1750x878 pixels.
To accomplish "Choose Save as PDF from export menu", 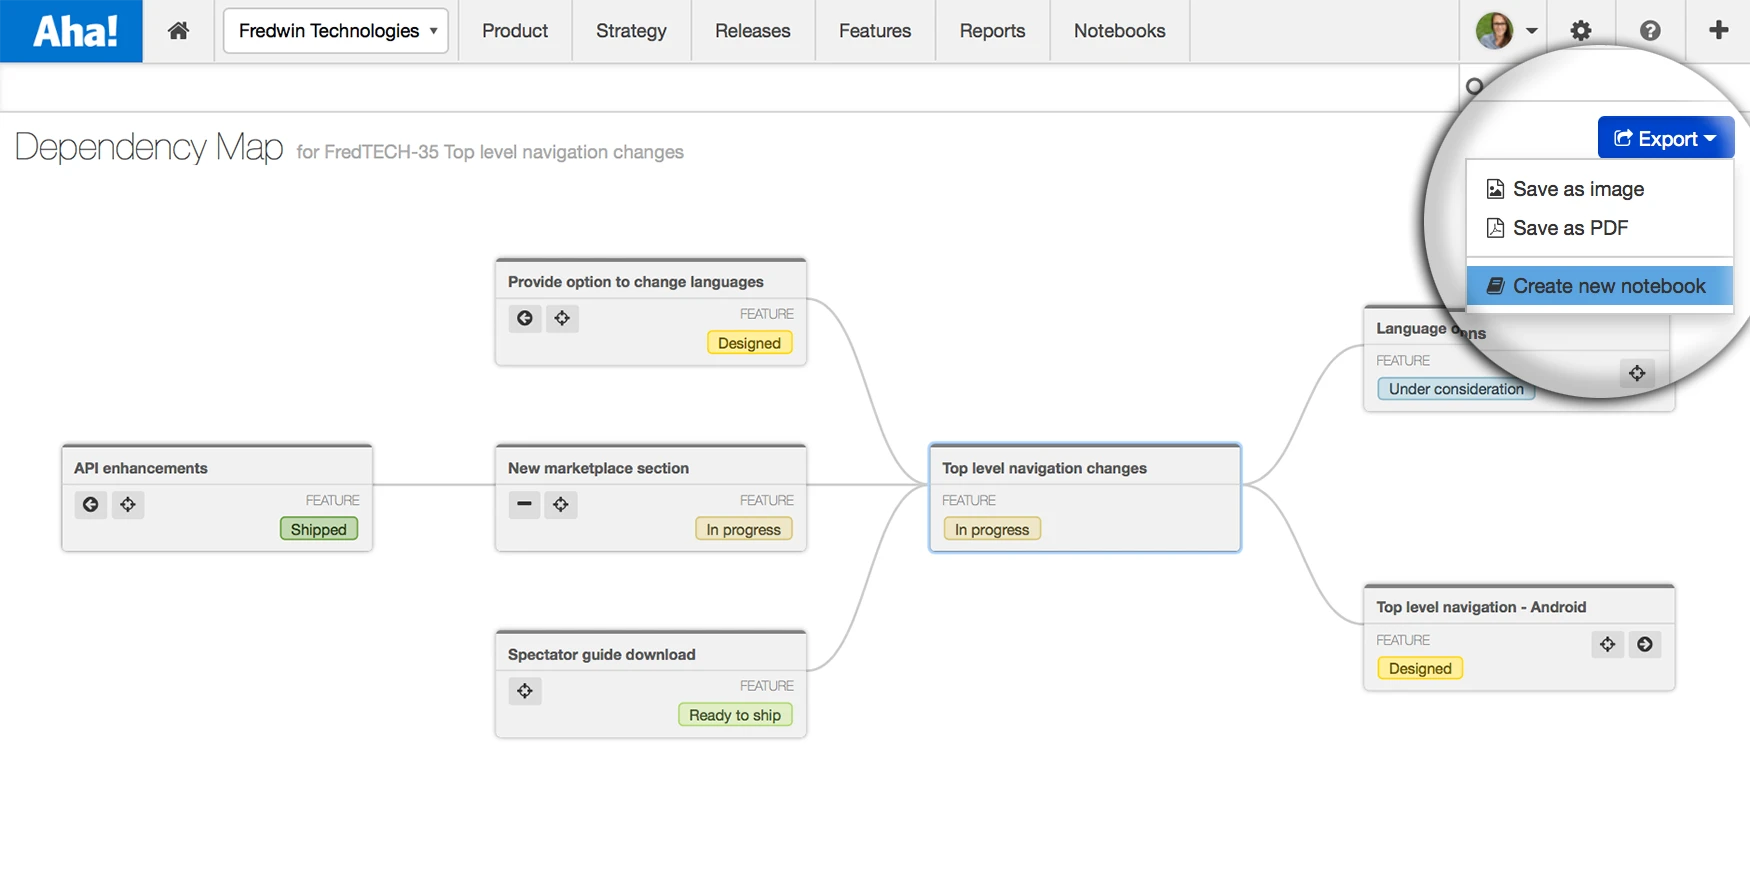I will coord(1570,228).
